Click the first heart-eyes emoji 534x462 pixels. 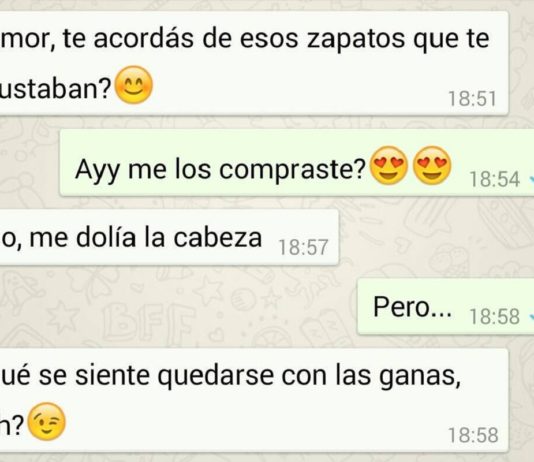[x=389, y=165]
